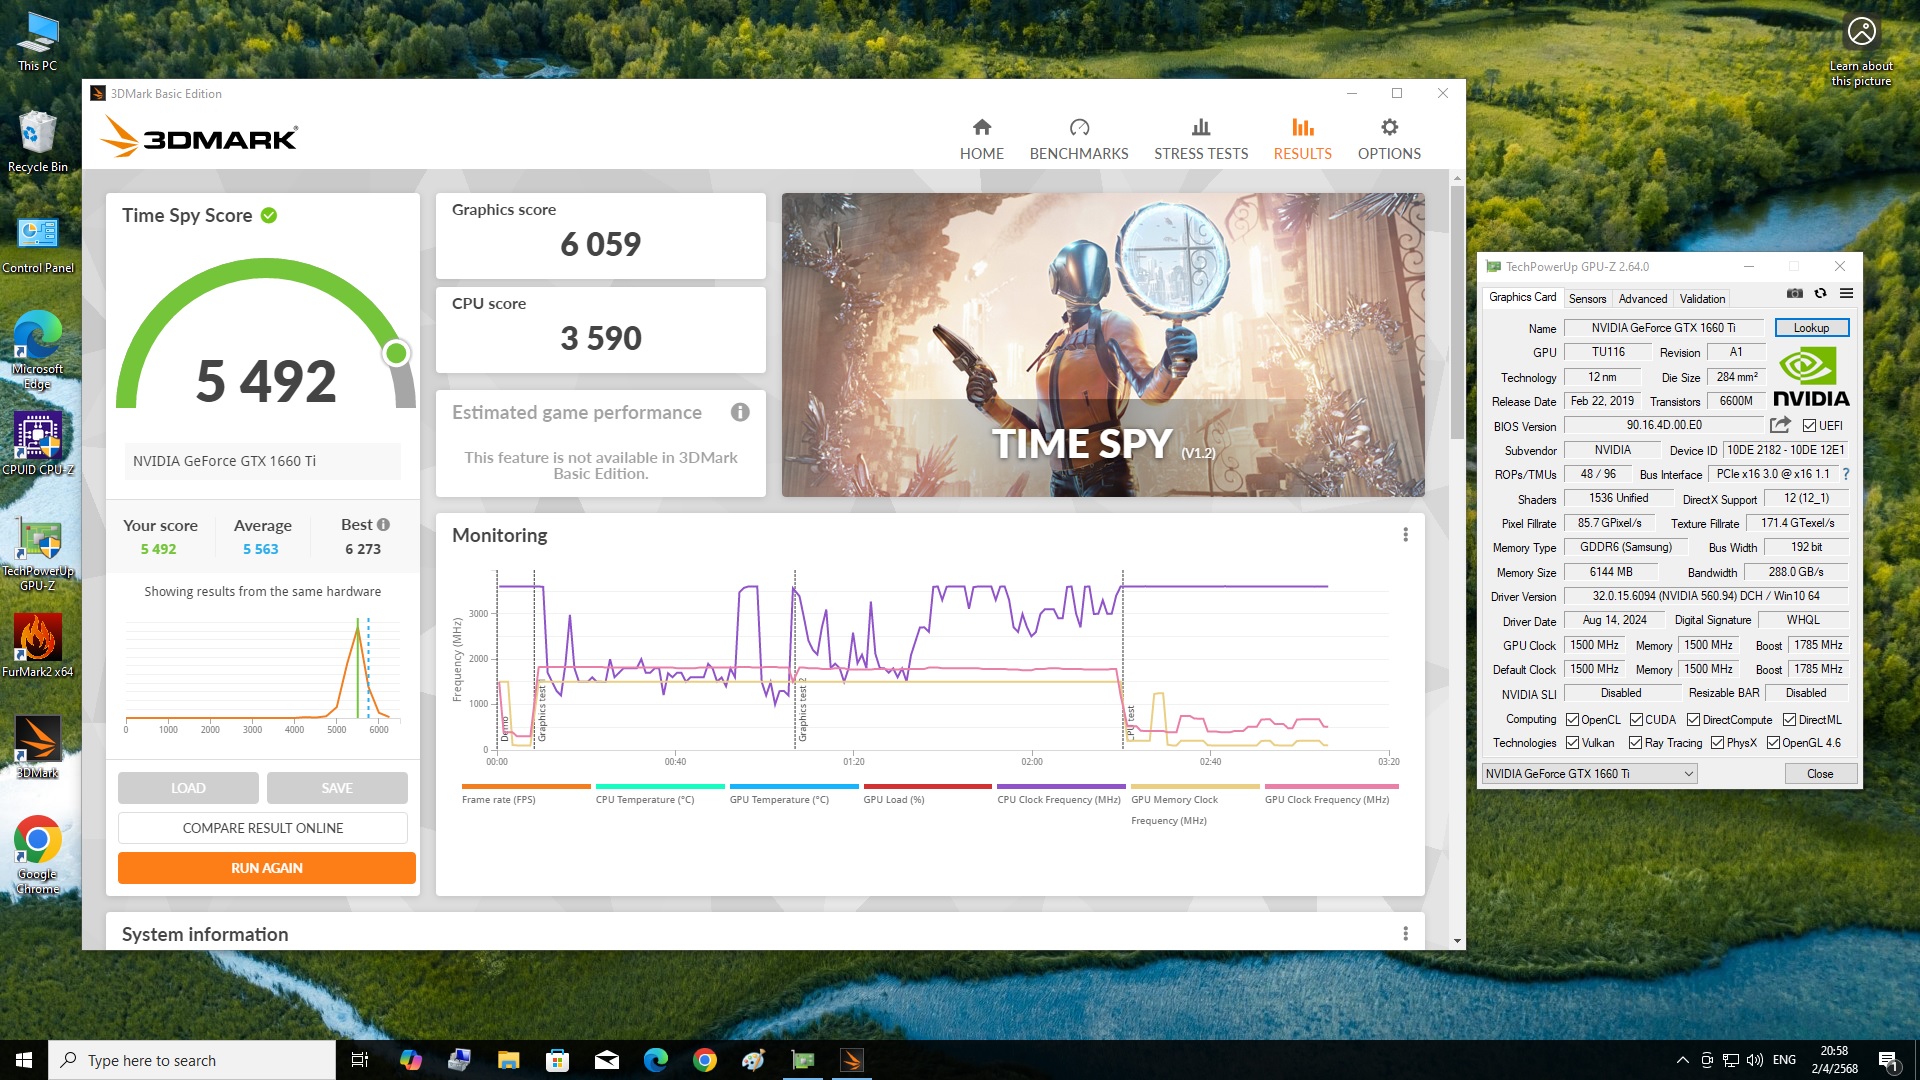Click the Lookup button in GPU-Z

coord(1811,328)
